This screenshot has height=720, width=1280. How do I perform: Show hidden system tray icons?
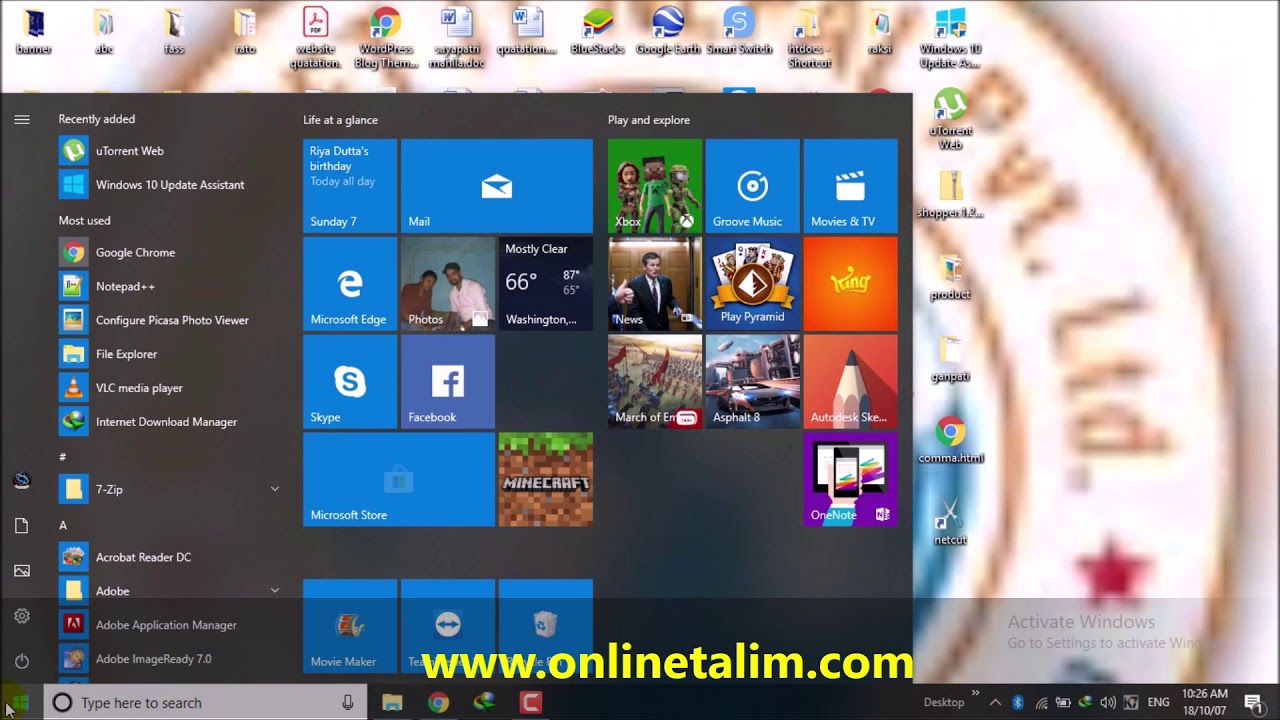(995, 703)
